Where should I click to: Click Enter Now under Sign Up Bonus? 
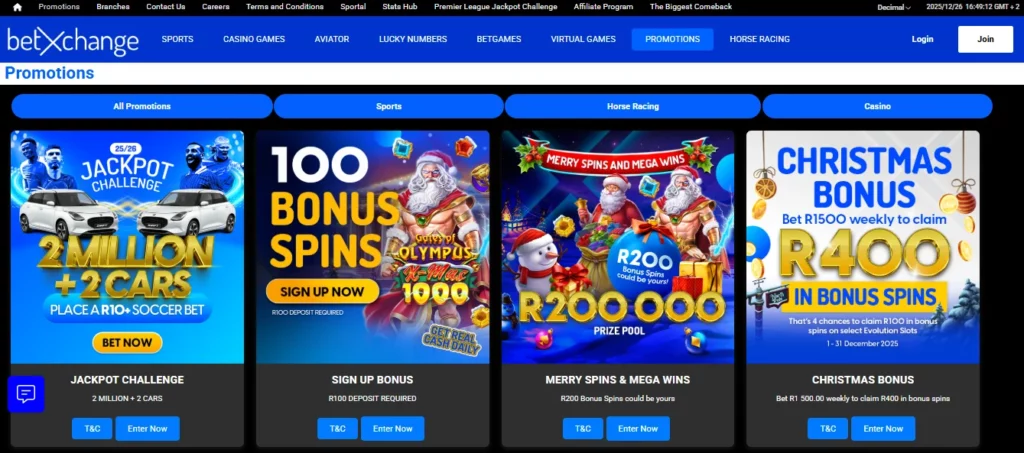coord(392,429)
